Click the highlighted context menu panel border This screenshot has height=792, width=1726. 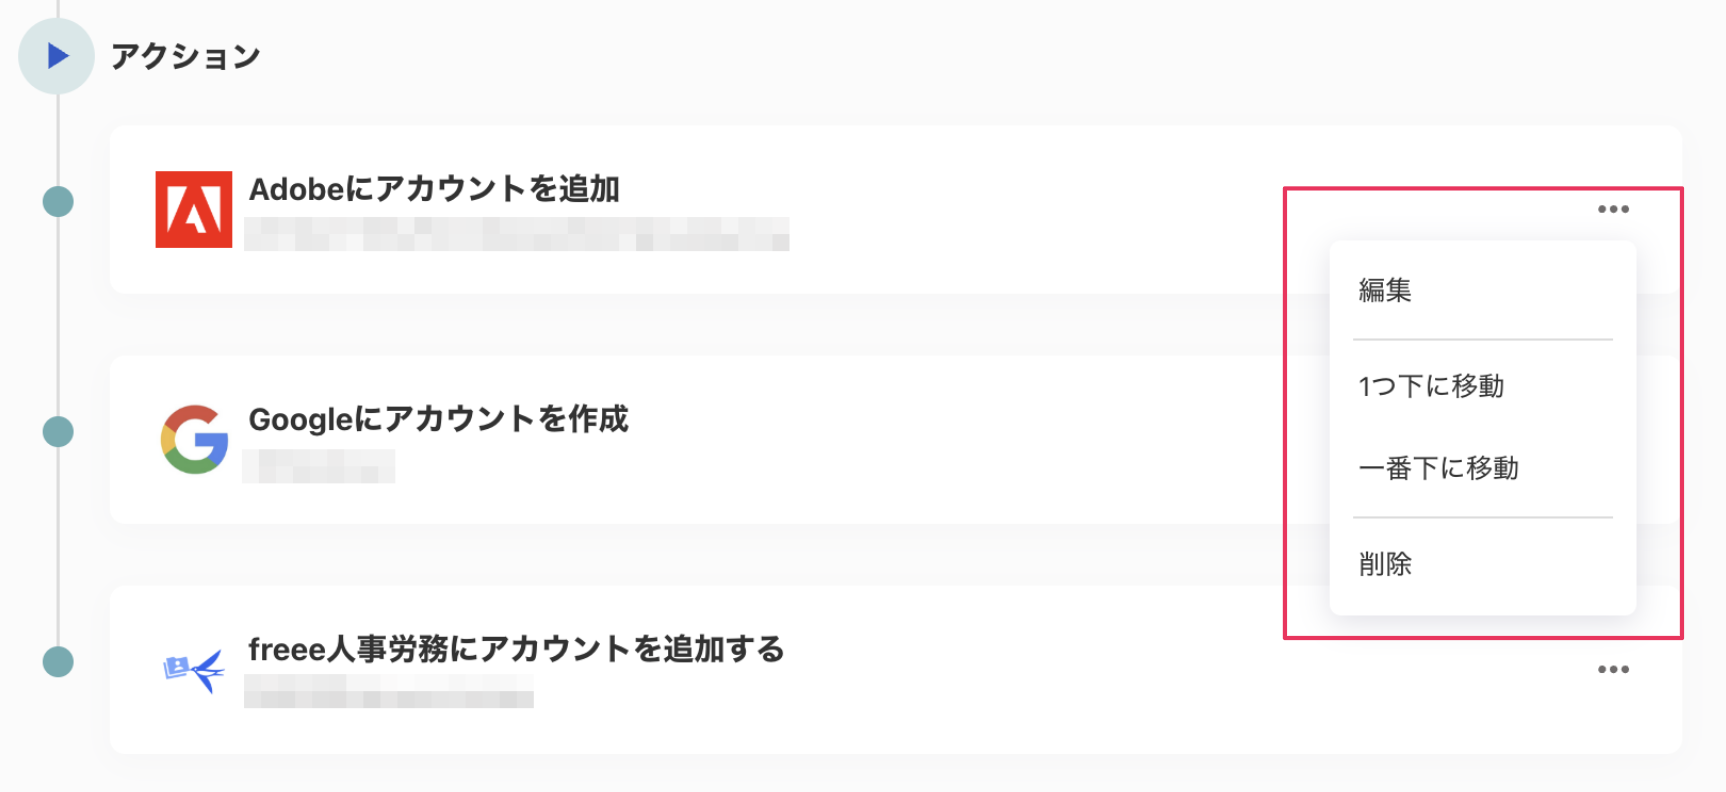coord(1287,400)
